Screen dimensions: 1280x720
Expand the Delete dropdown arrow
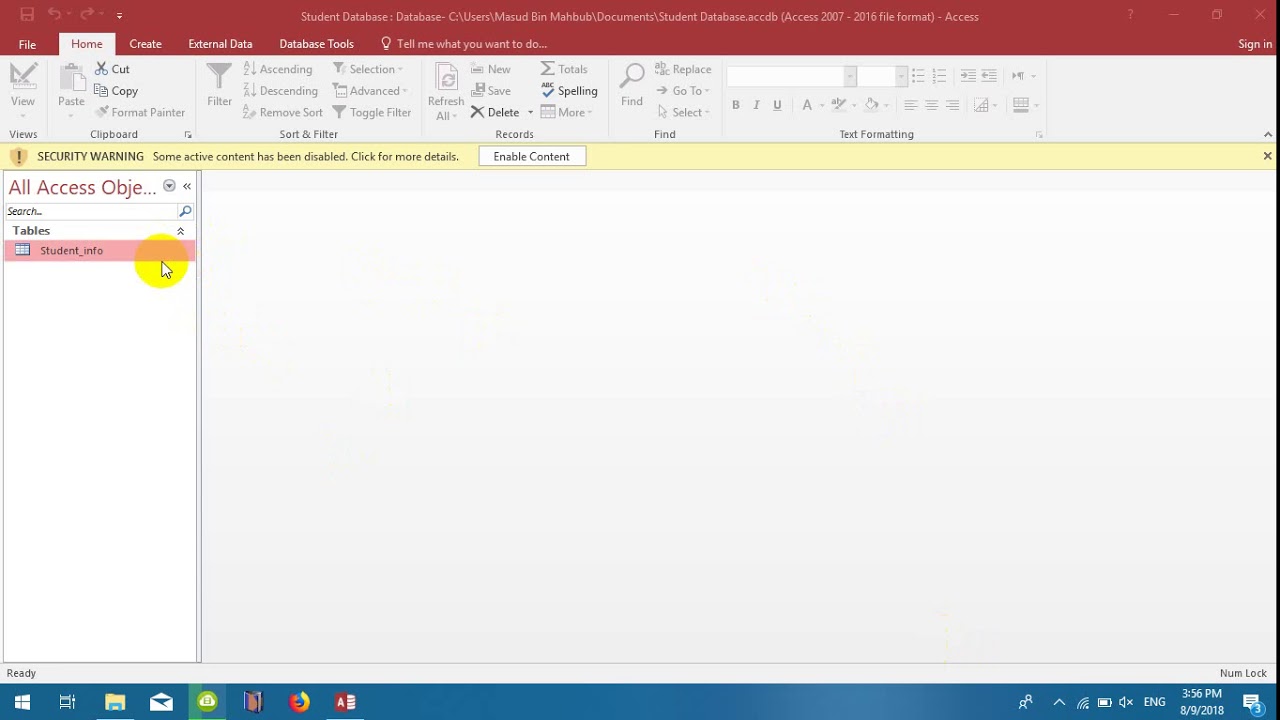tap(530, 112)
